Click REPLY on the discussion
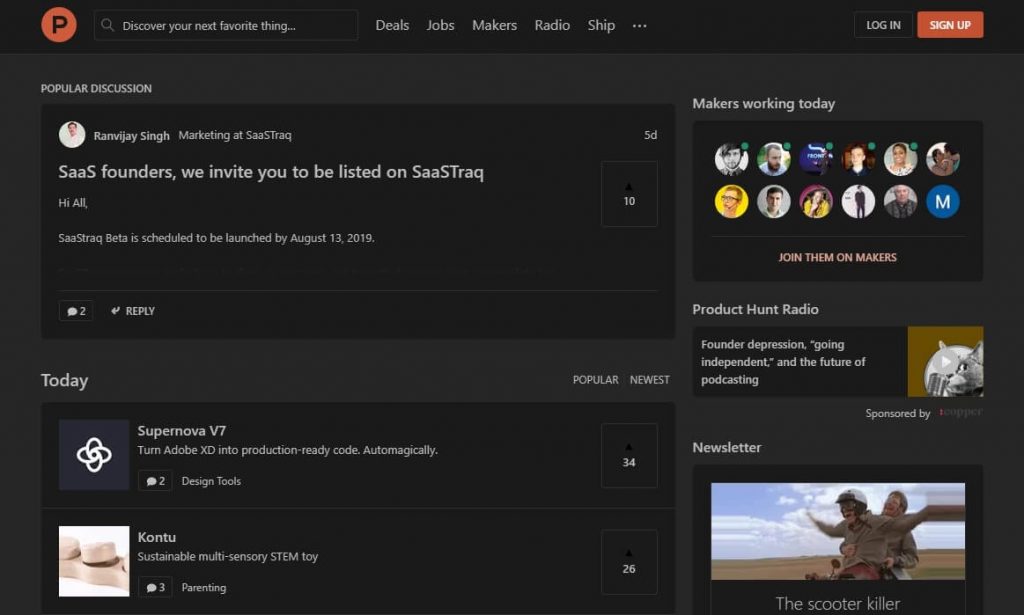Screen dimensions: 1024x615 pos(133,311)
